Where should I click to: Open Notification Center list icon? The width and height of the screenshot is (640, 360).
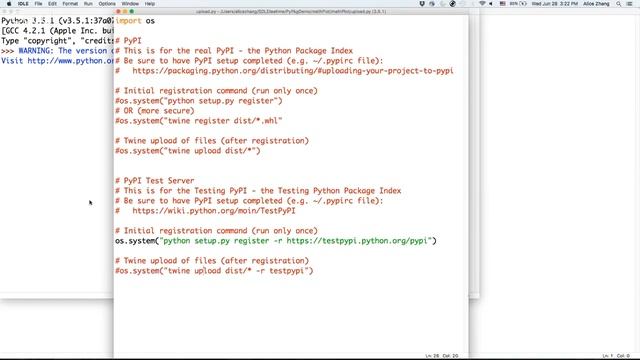coord(630,4)
